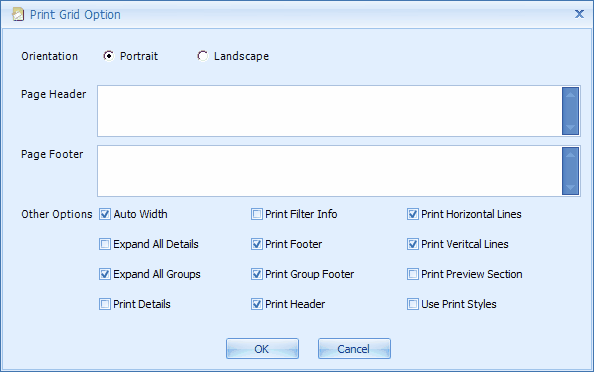Disable Print Veritcal Lines checkbox
594x372 pixels.
pyautogui.click(x=413, y=244)
